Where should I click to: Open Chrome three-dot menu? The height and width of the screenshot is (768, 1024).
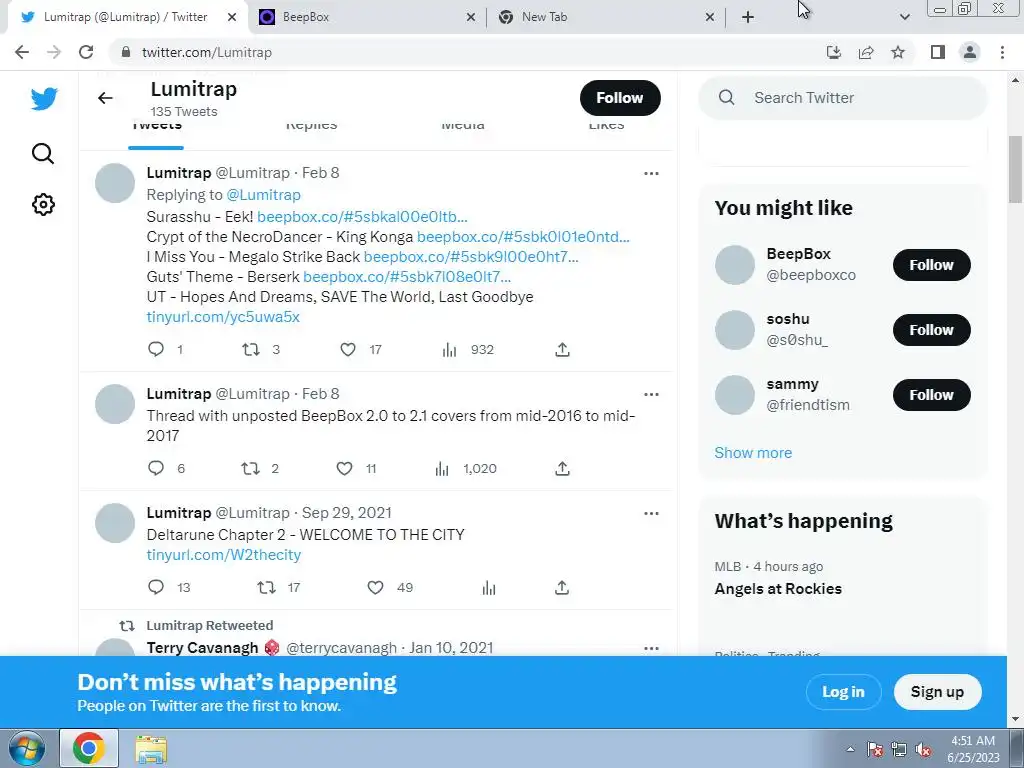1002,52
